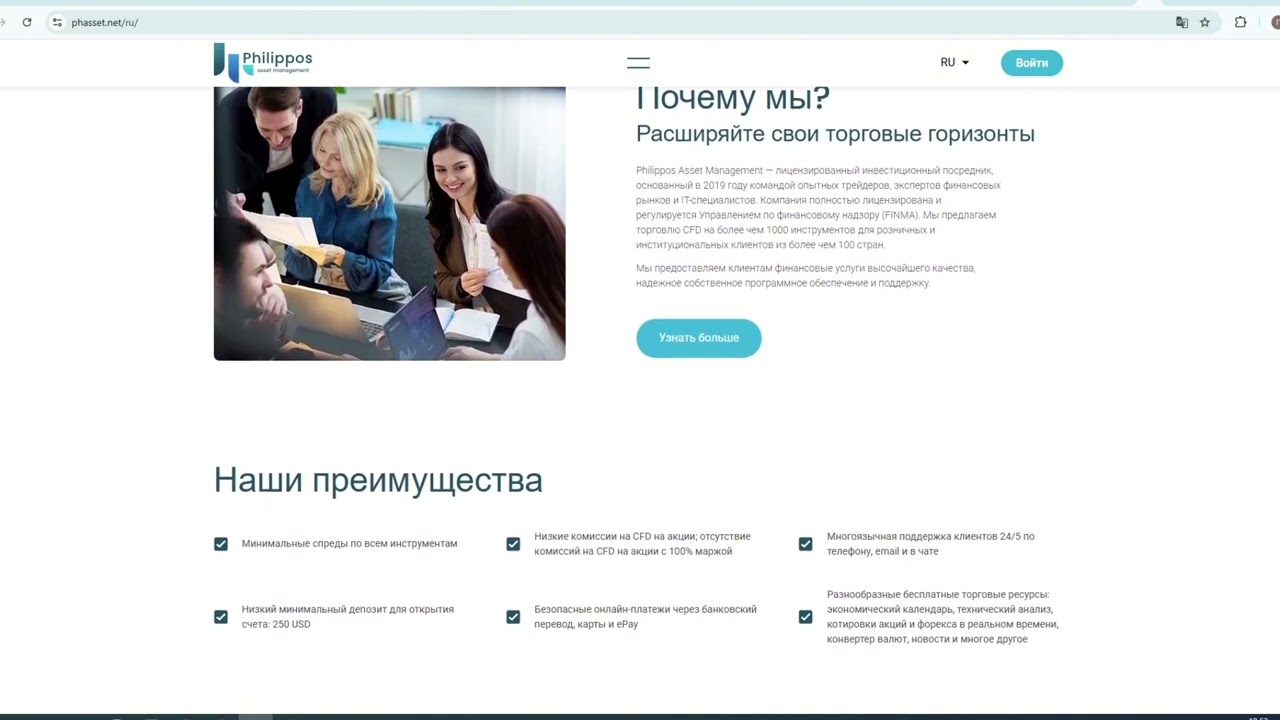This screenshot has width=1280, height=720.
Task: Toggle checkbox for Безопасные онлайн-платежи
Action: [x=513, y=617]
